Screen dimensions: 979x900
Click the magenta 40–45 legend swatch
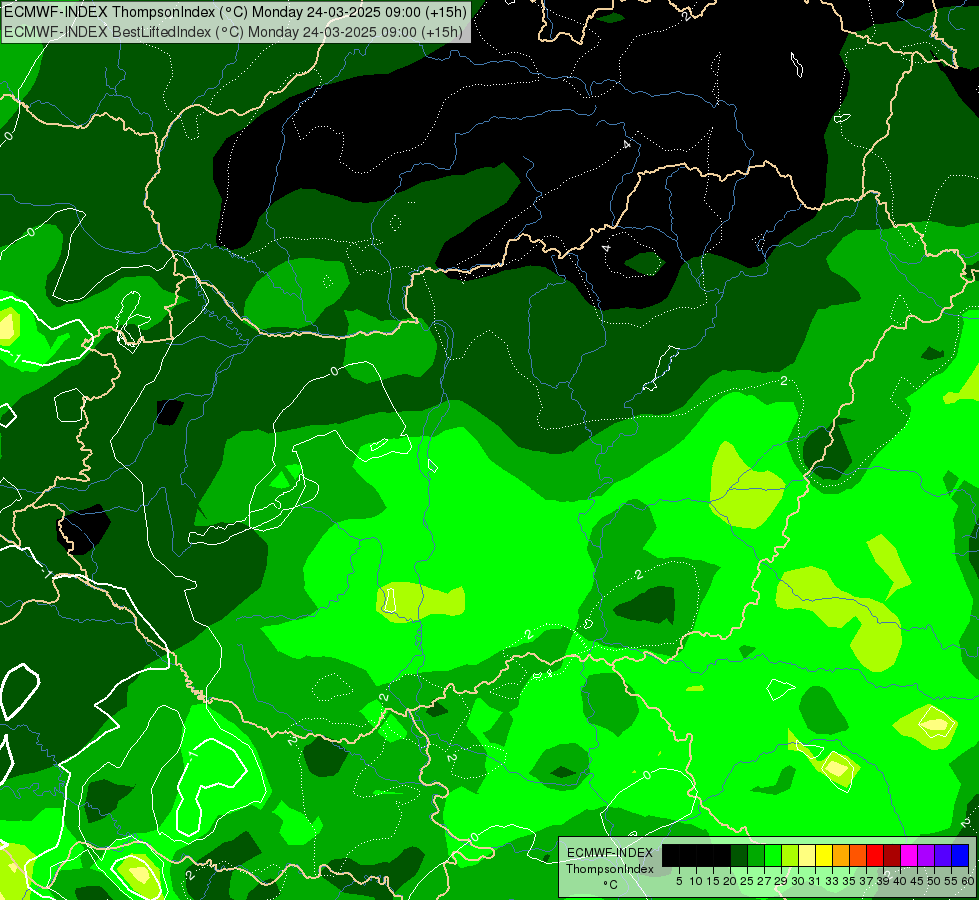tap(909, 855)
